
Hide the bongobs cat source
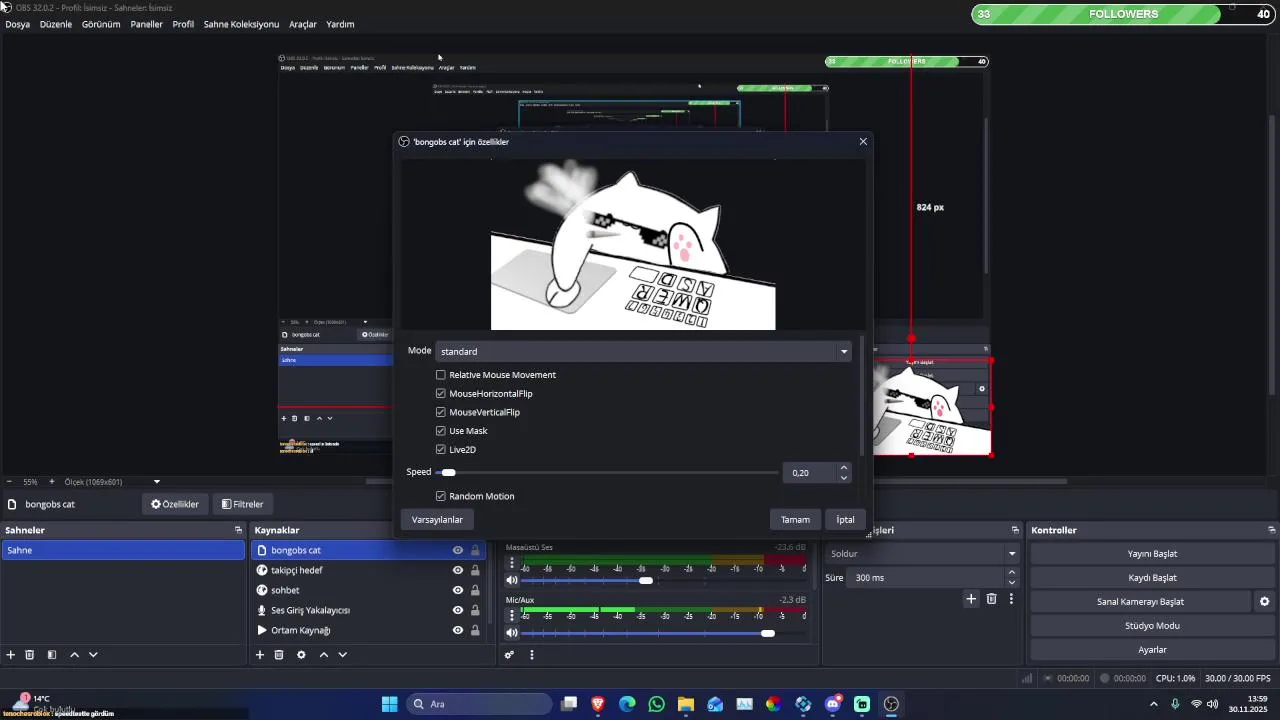[x=458, y=550]
